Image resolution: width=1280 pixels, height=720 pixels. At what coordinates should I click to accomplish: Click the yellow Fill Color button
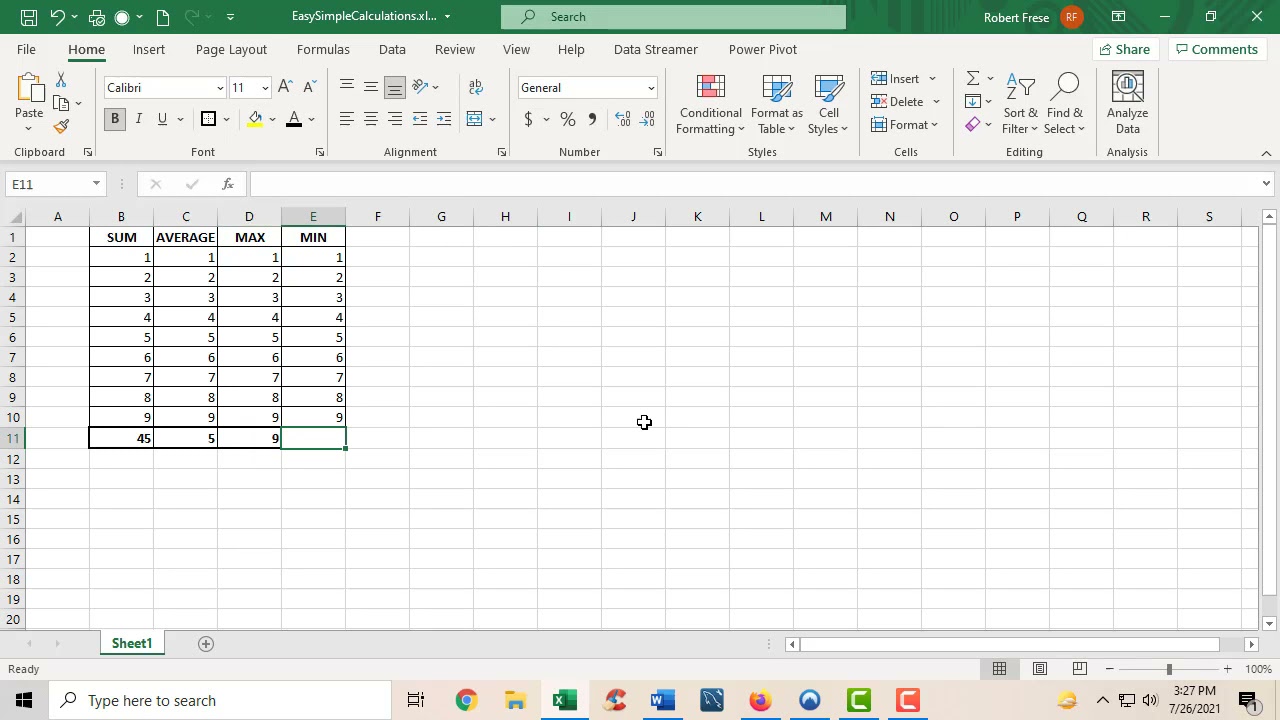(x=255, y=119)
